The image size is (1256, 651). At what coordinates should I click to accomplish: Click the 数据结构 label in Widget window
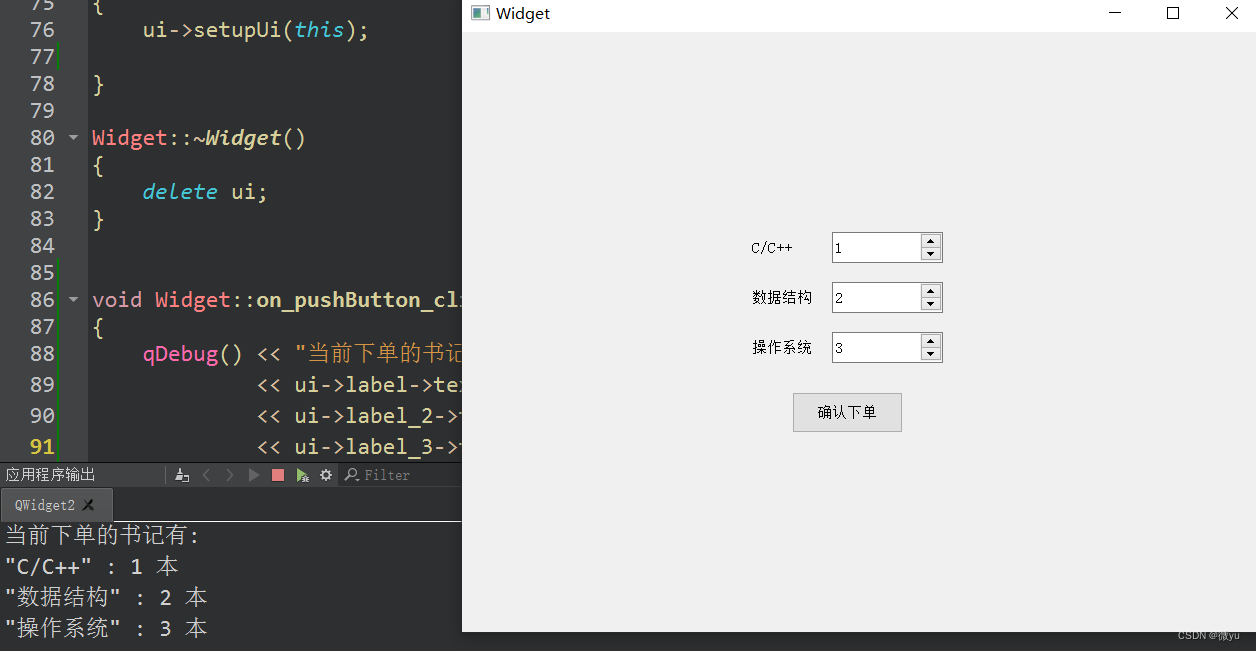pyautogui.click(x=782, y=298)
